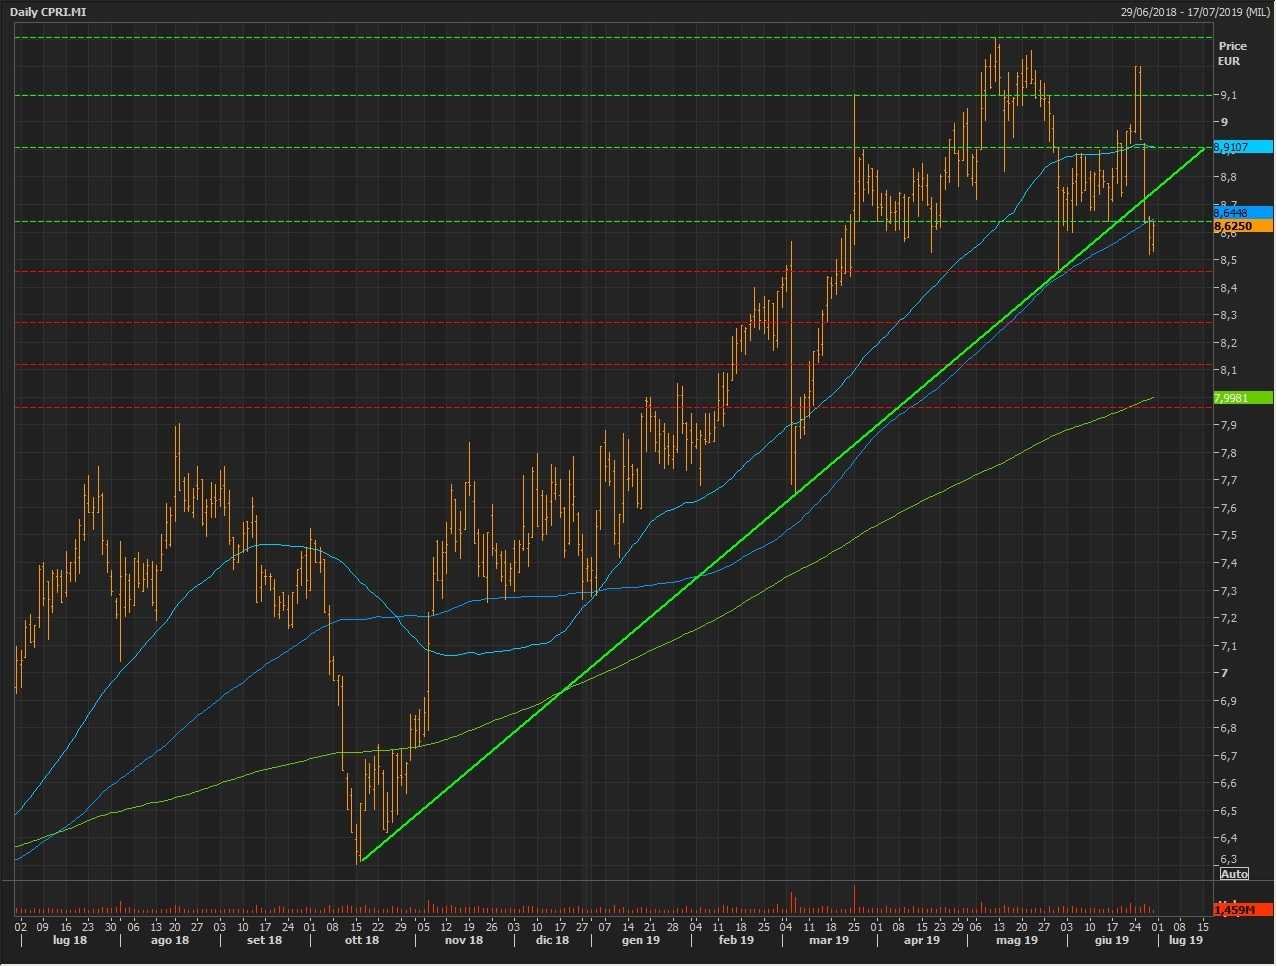Screen dimensions: 1276x966
Task: Click the 6,3 price axis label
Action: pos(1227,859)
